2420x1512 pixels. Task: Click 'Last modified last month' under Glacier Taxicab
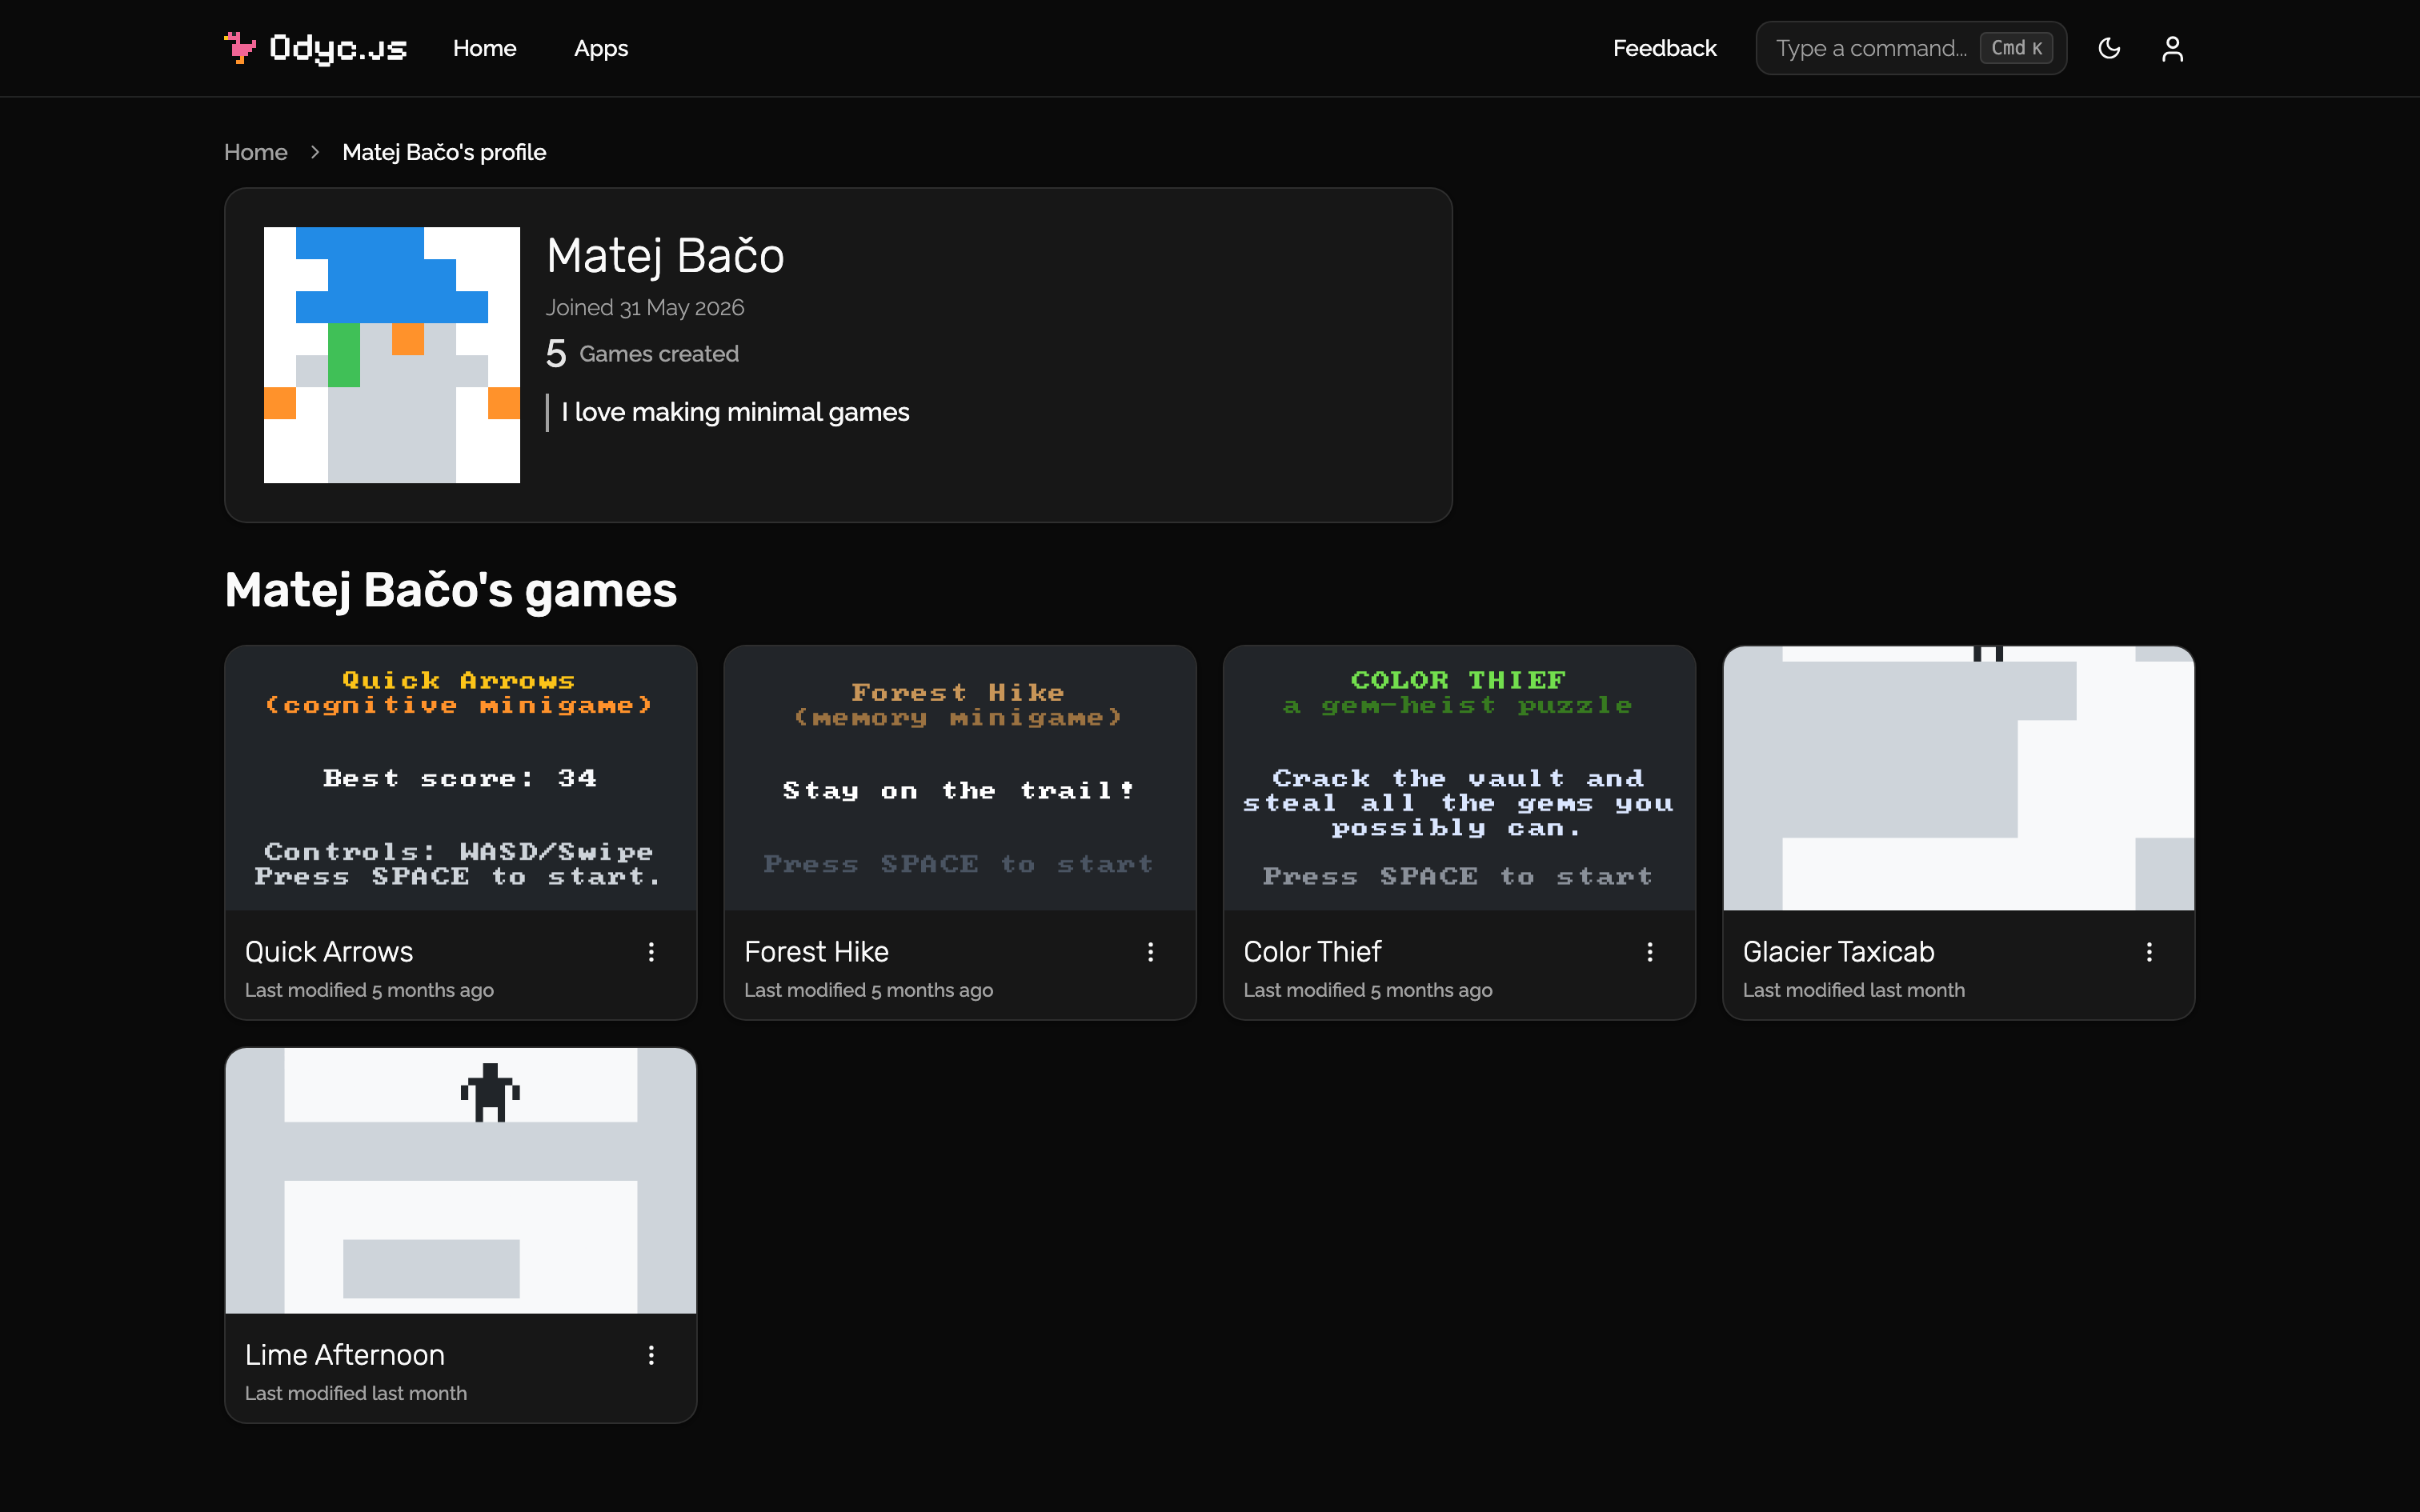tap(1853, 990)
